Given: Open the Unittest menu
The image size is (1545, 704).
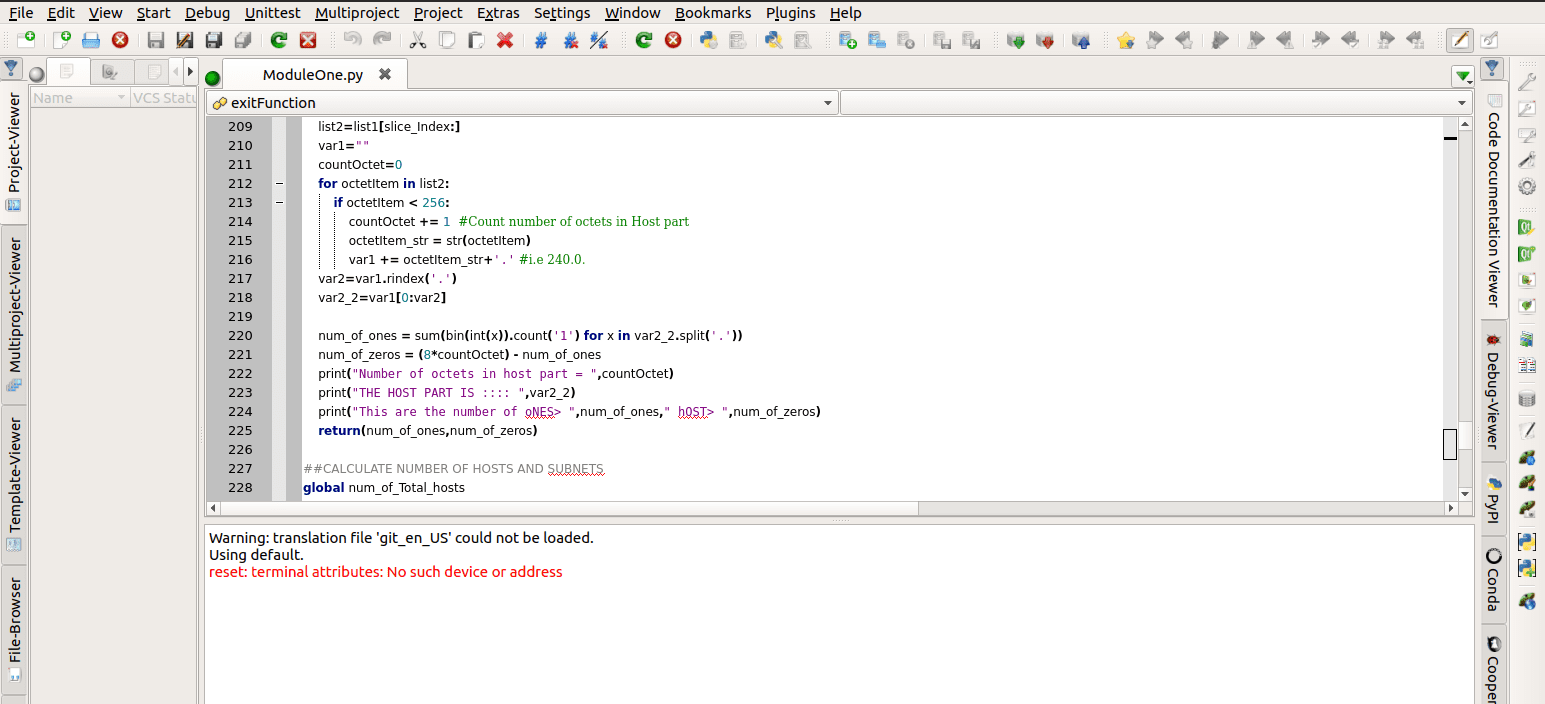Looking at the screenshot, I should (x=272, y=13).
